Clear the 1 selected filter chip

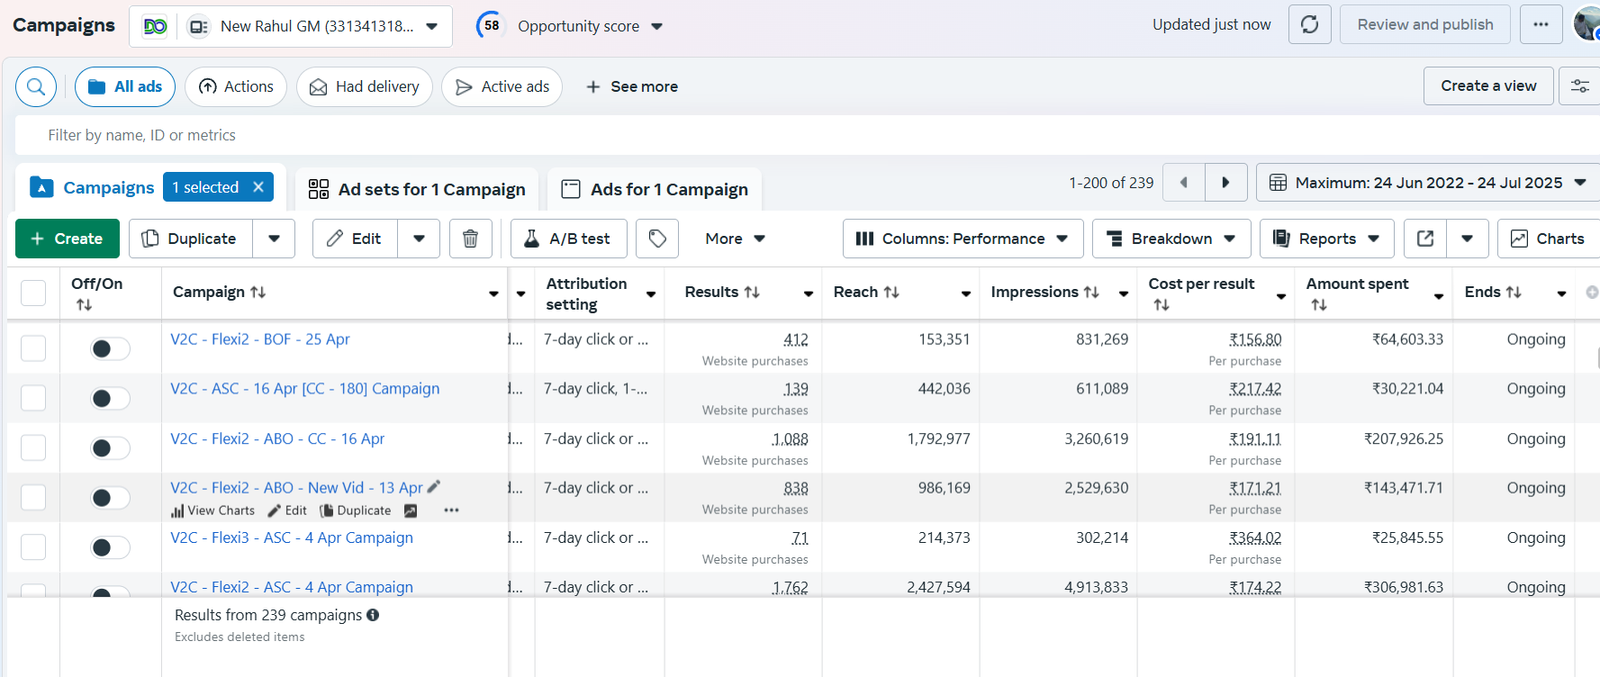(x=258, y=187)
